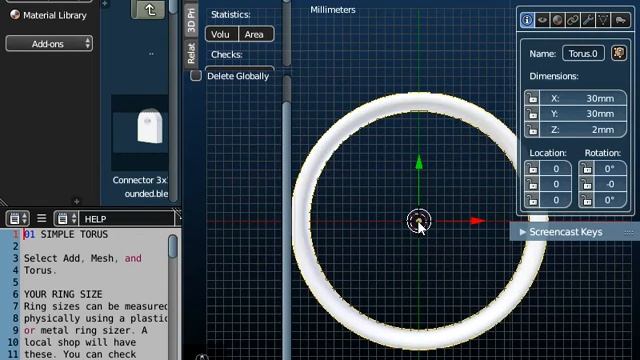Screen dimensions: 640x360
Task: Click the X dimension 30mm field
Action: pyautogui.click(x=583, y=98)
